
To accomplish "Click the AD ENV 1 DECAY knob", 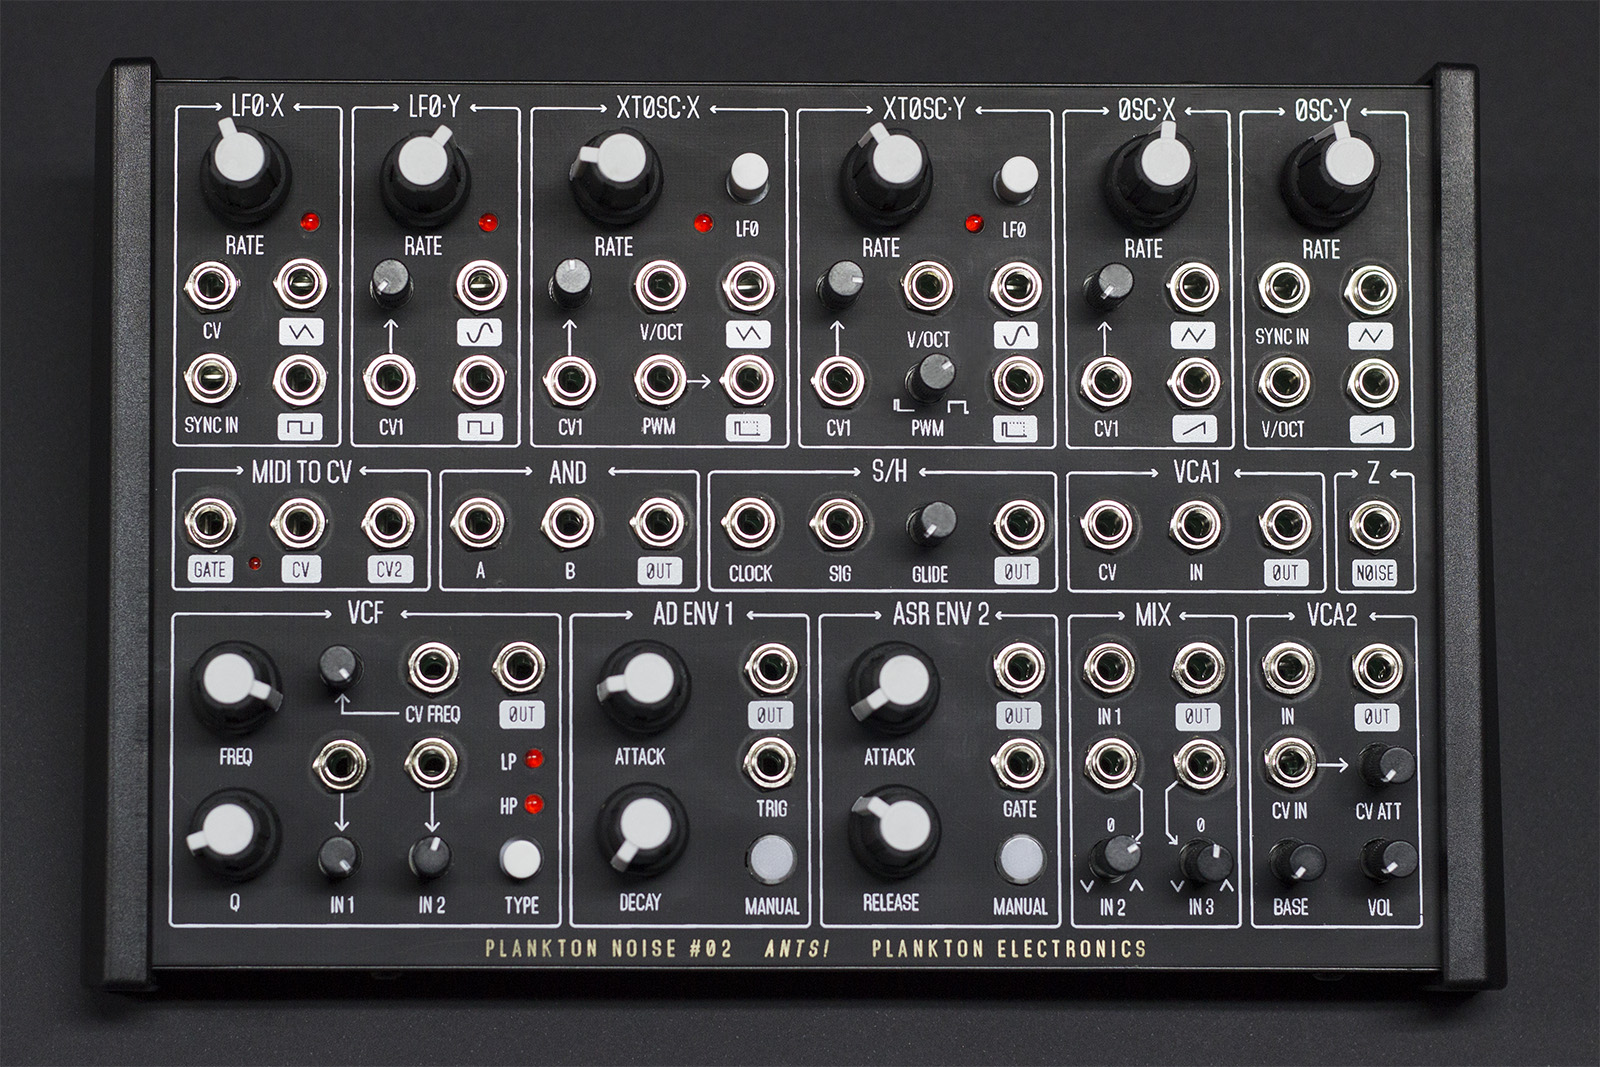I will (643, 834).
